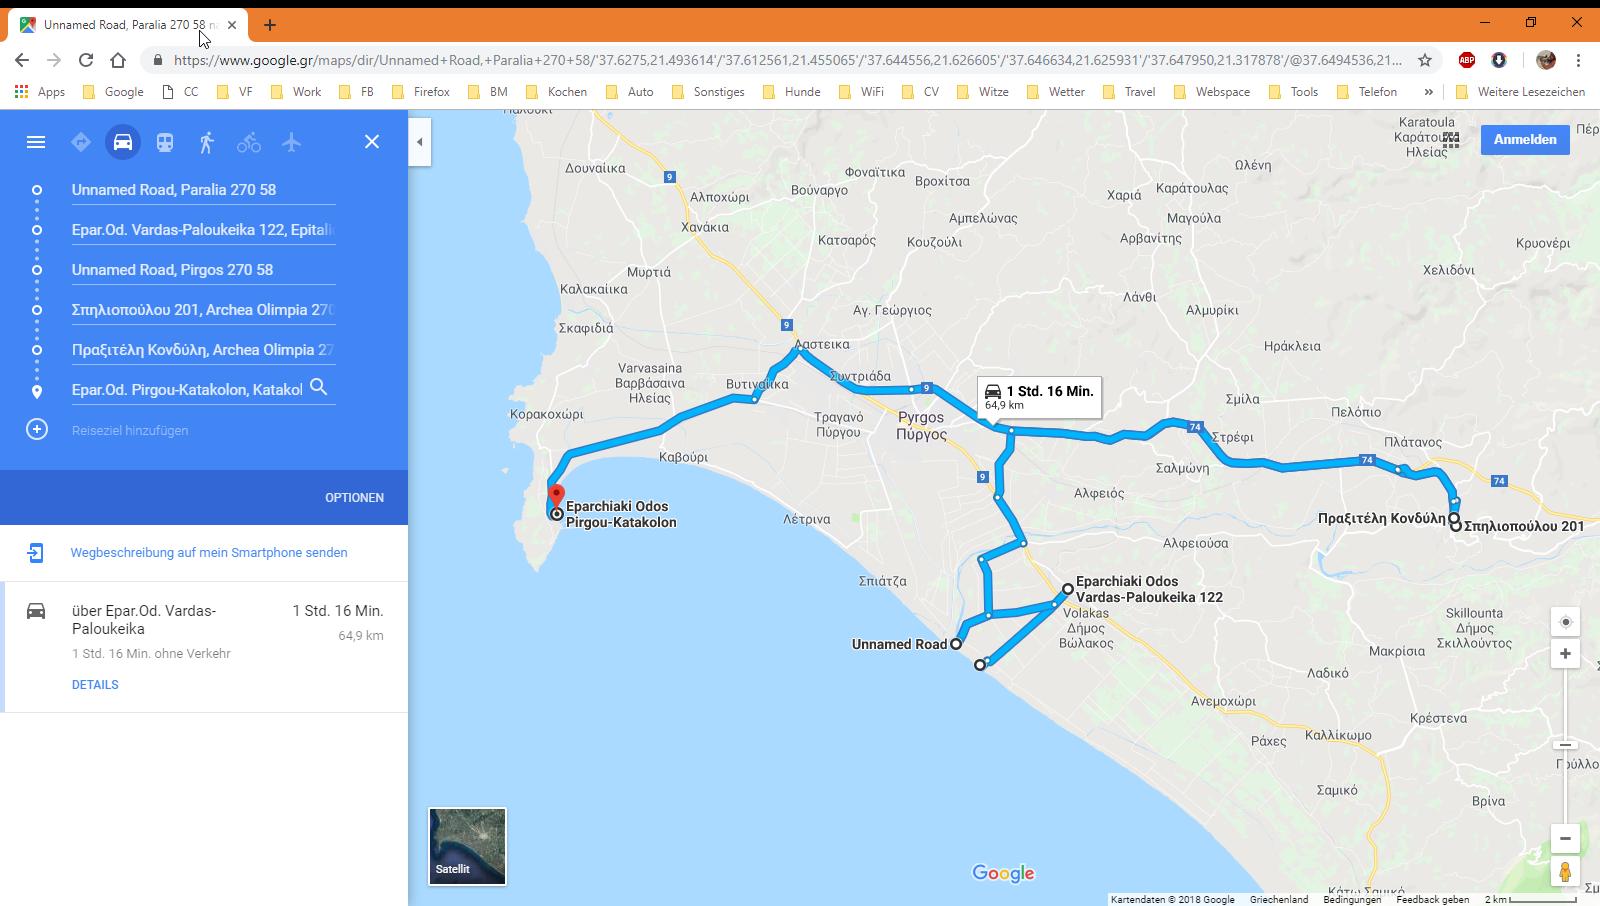This screenshot has width=1600, height=906.
Task: Switch to walking travel mode
Action: tap(207, 142)
